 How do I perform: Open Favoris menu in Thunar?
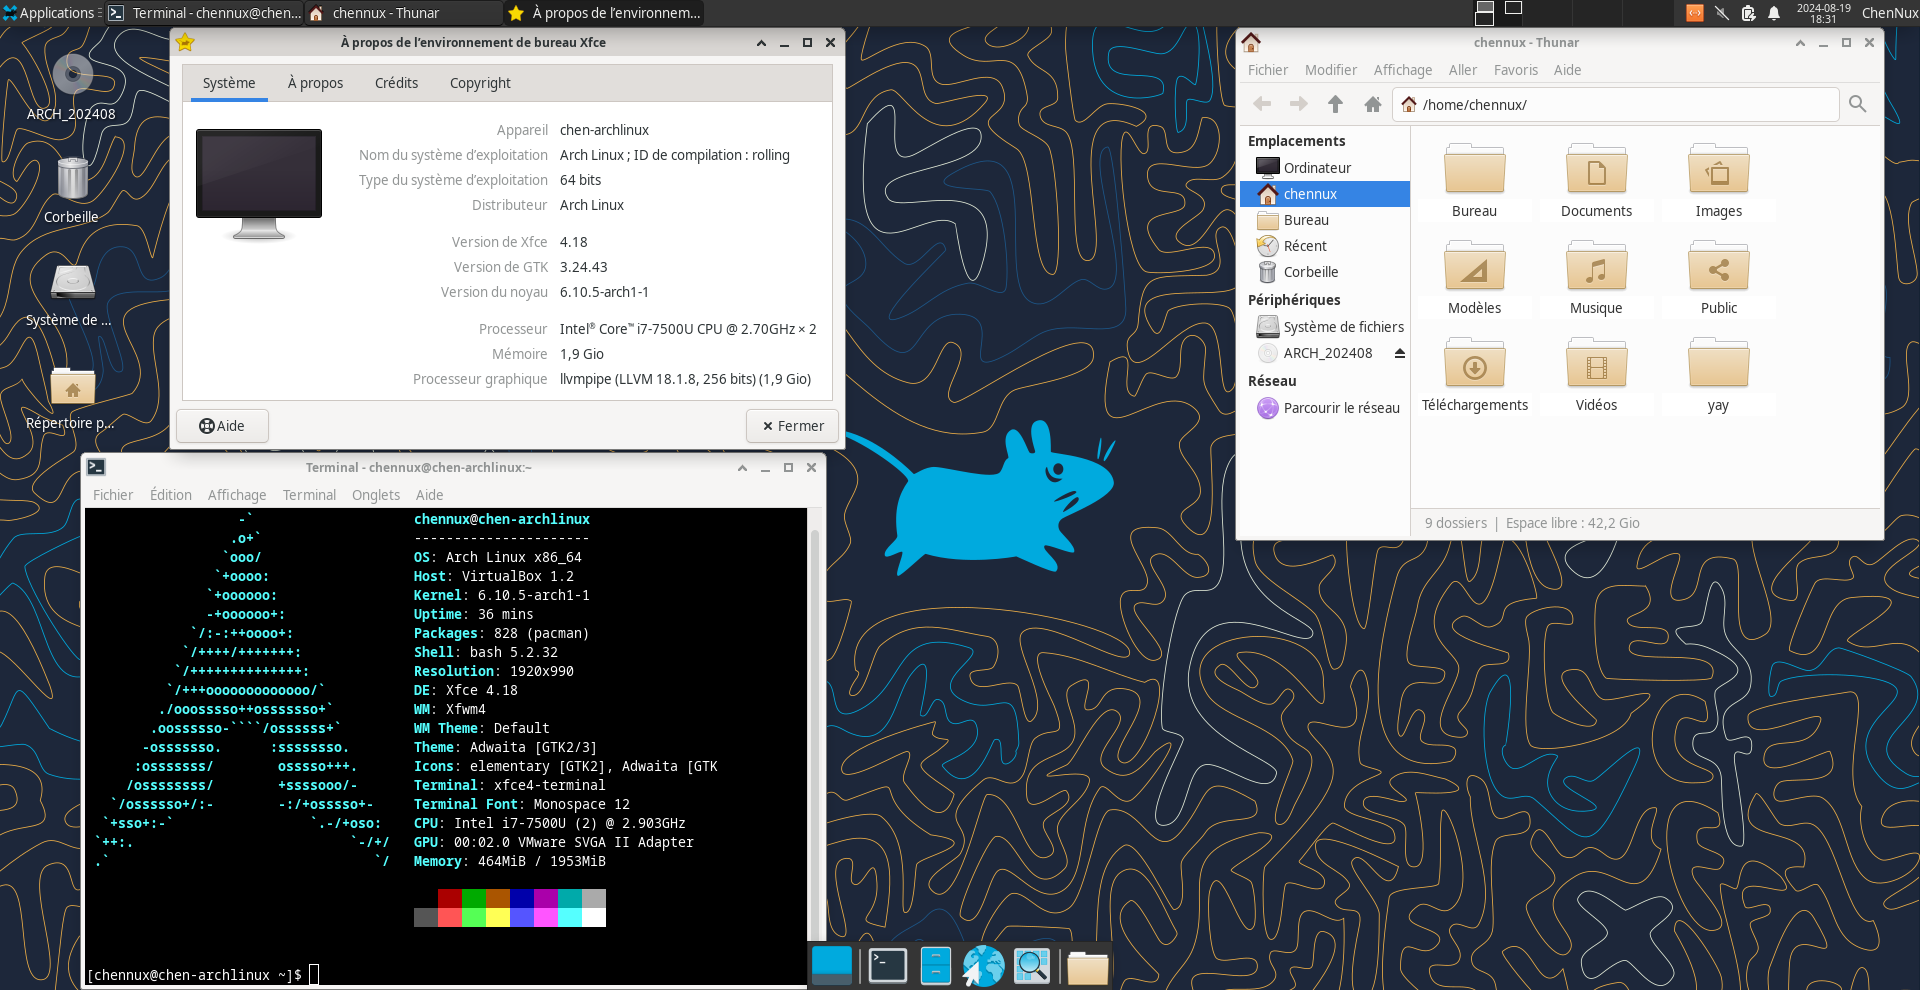click(1516, 70)
